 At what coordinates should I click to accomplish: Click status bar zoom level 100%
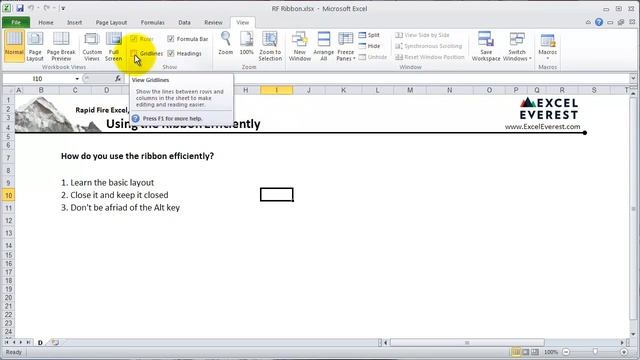tap(551, 352)
